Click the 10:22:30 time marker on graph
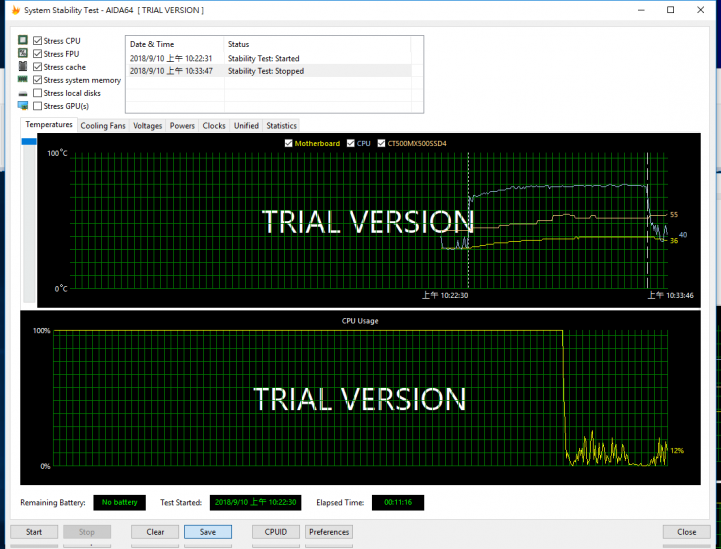721x549 pixels. [445, 295]
